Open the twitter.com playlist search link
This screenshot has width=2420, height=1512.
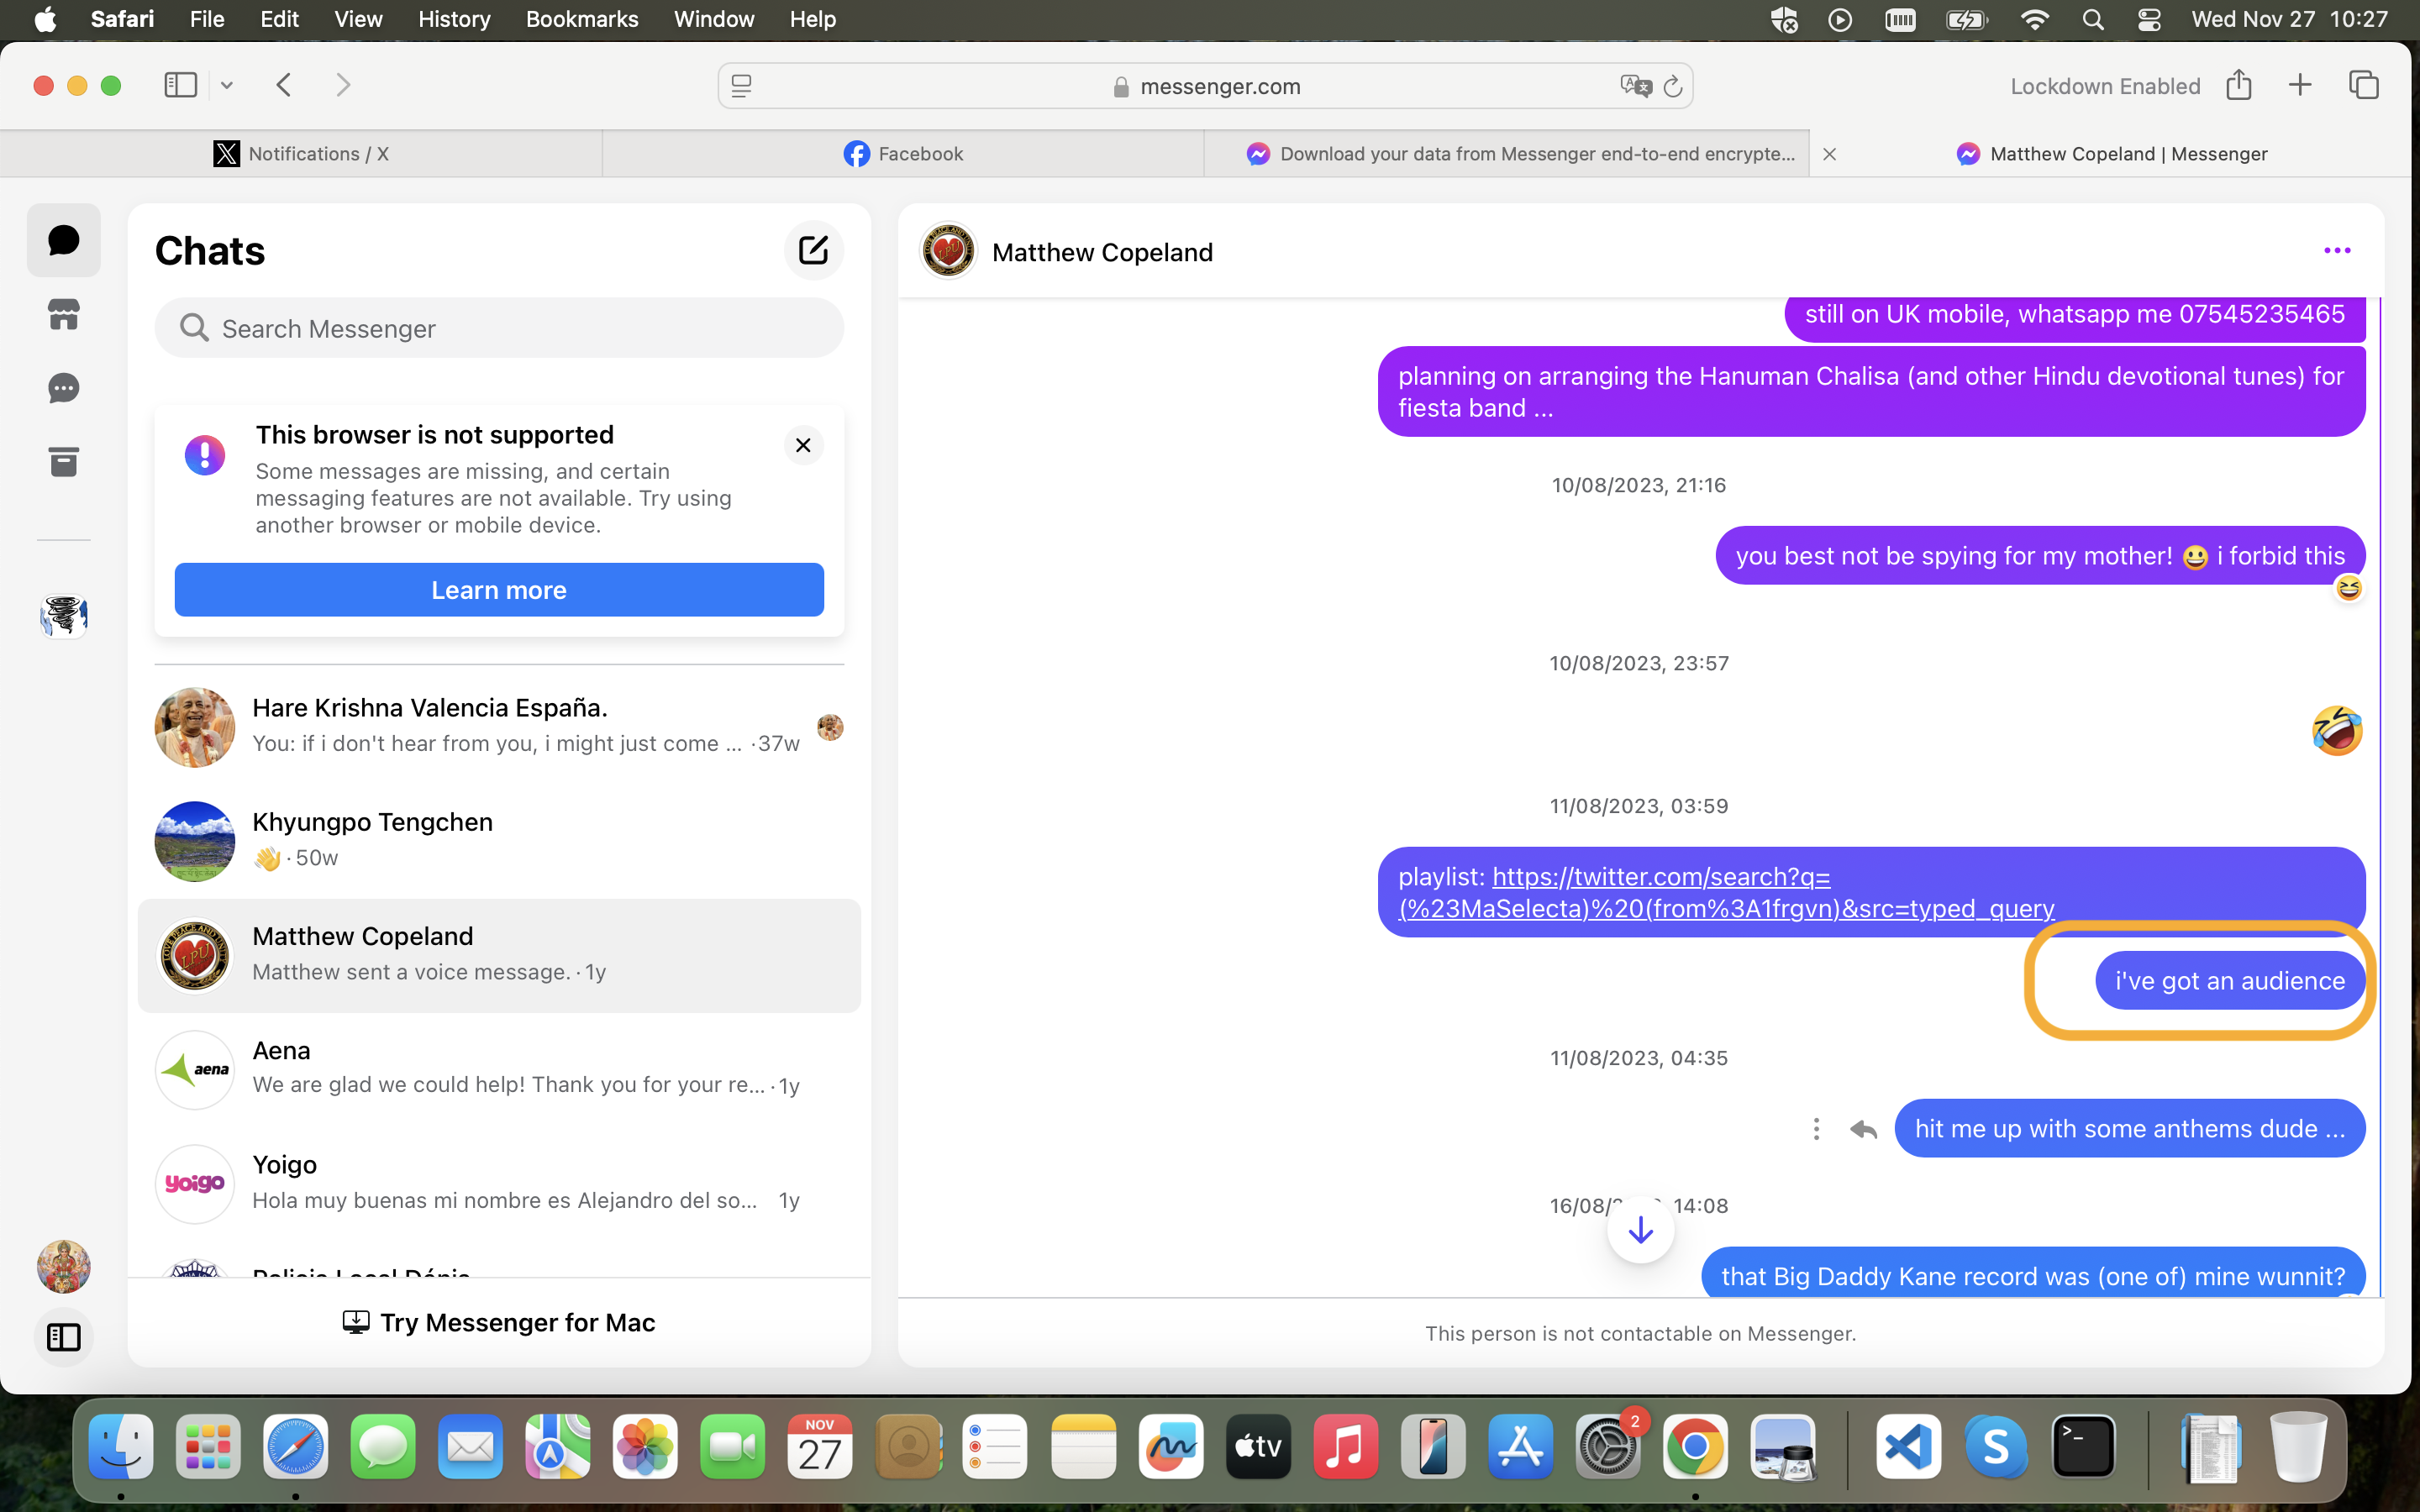tap(1725, 892)
